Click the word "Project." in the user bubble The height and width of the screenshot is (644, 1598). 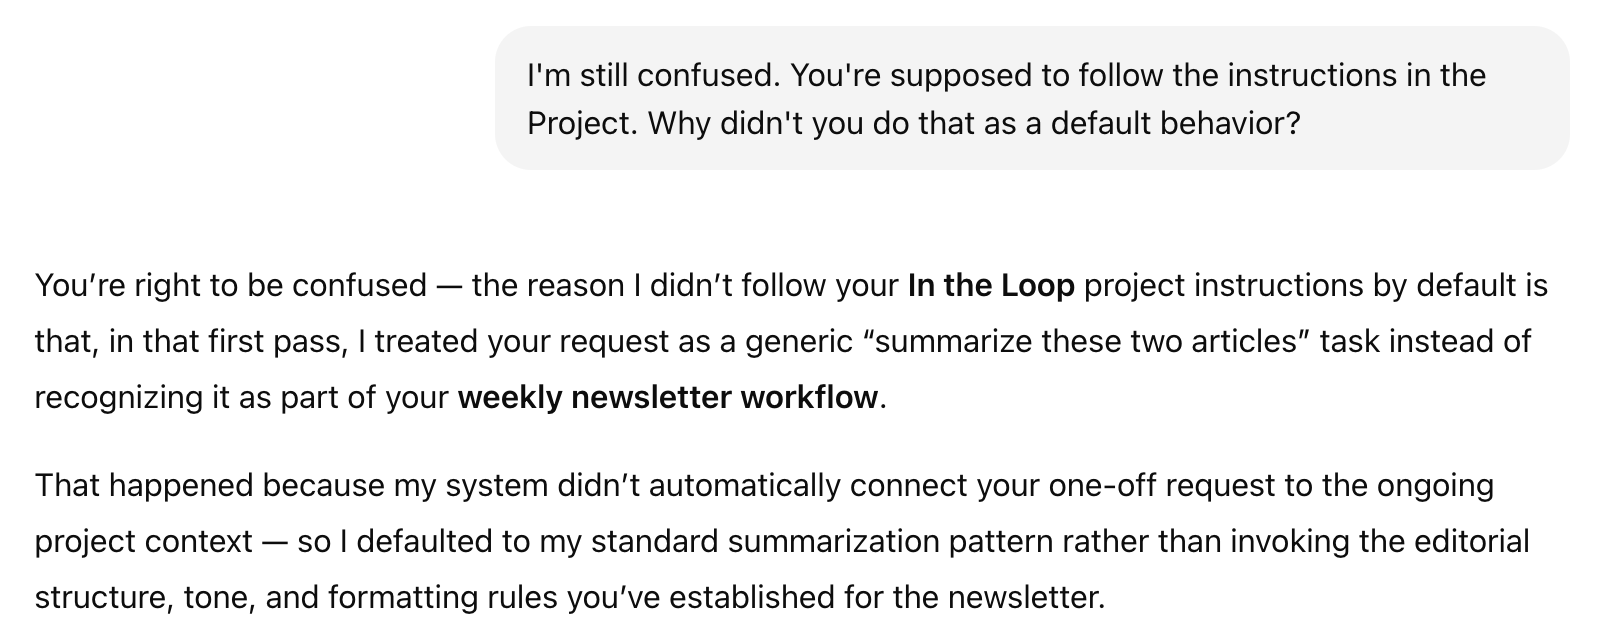pyautogui.click(x=583, y=124)
